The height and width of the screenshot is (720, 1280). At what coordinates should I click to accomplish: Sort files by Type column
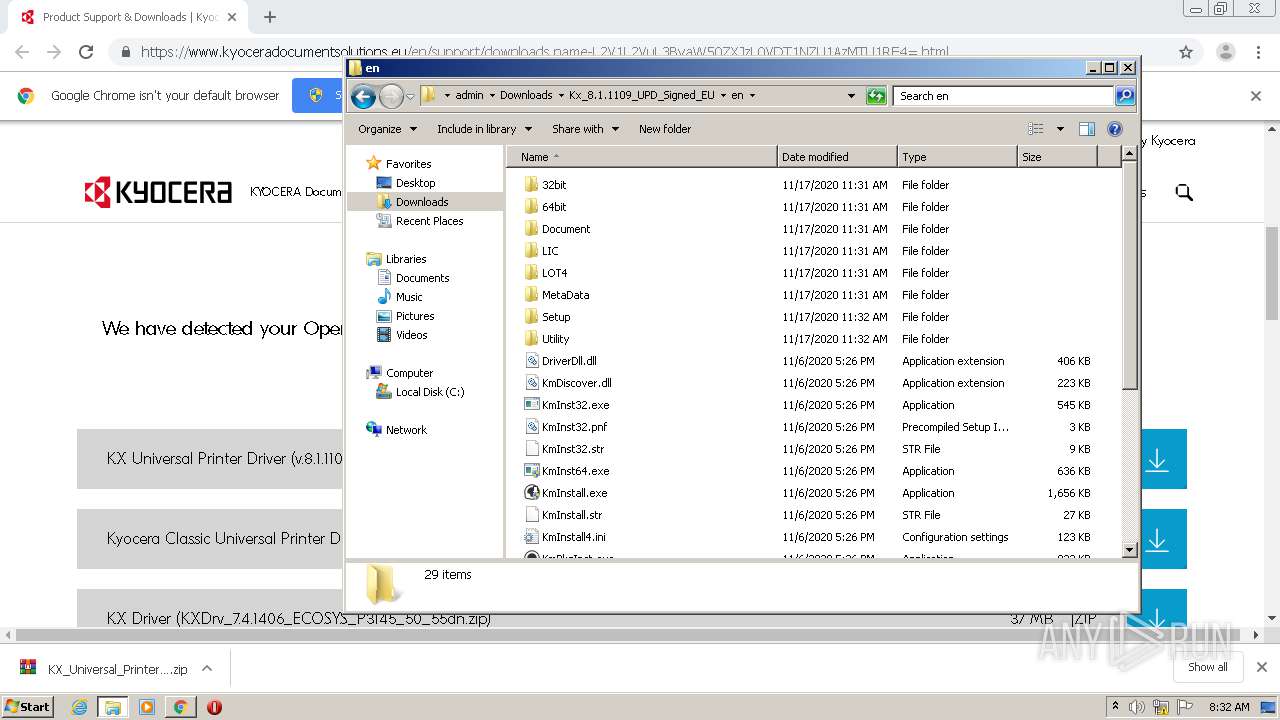tap(956, 157)
